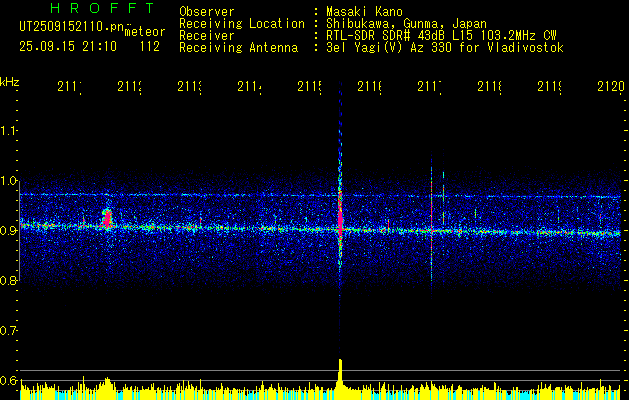
Task: Click the Observer label
Action: 207,12
